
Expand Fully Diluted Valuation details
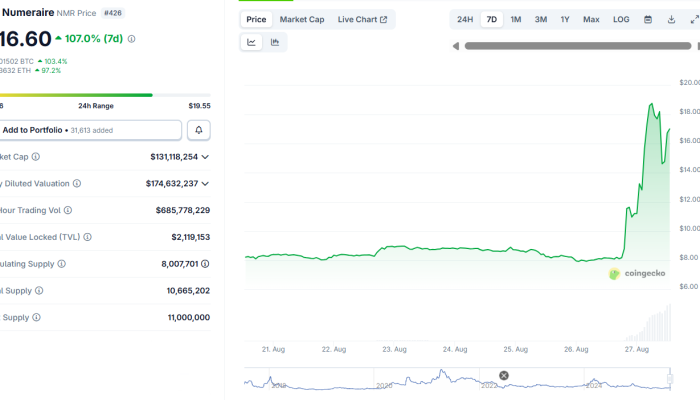205,184
